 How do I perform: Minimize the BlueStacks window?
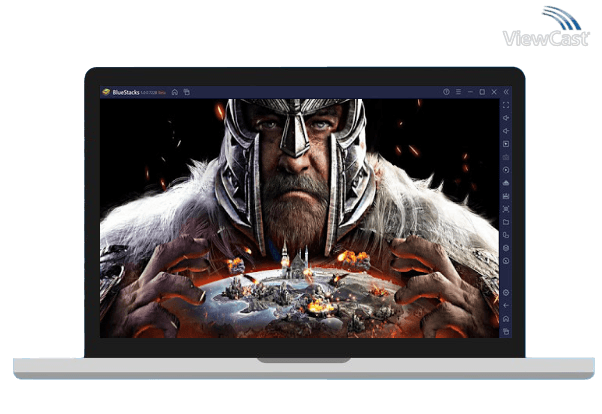click(470, 92)
